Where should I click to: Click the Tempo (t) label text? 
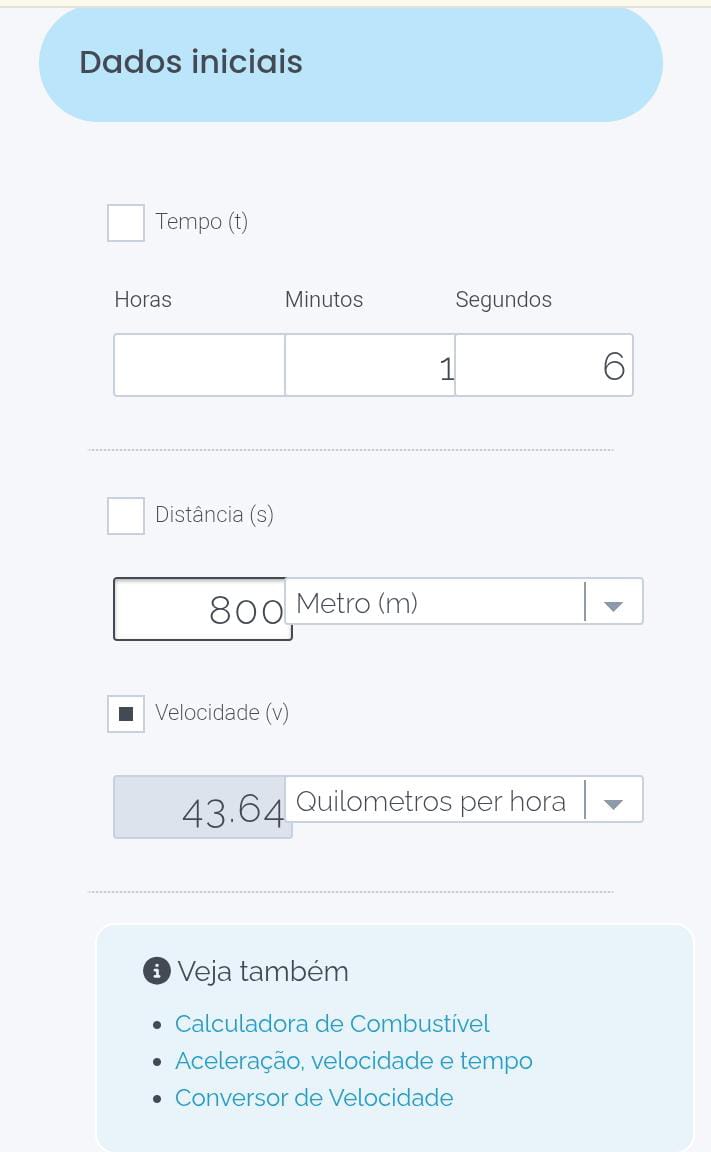(201, 221)
